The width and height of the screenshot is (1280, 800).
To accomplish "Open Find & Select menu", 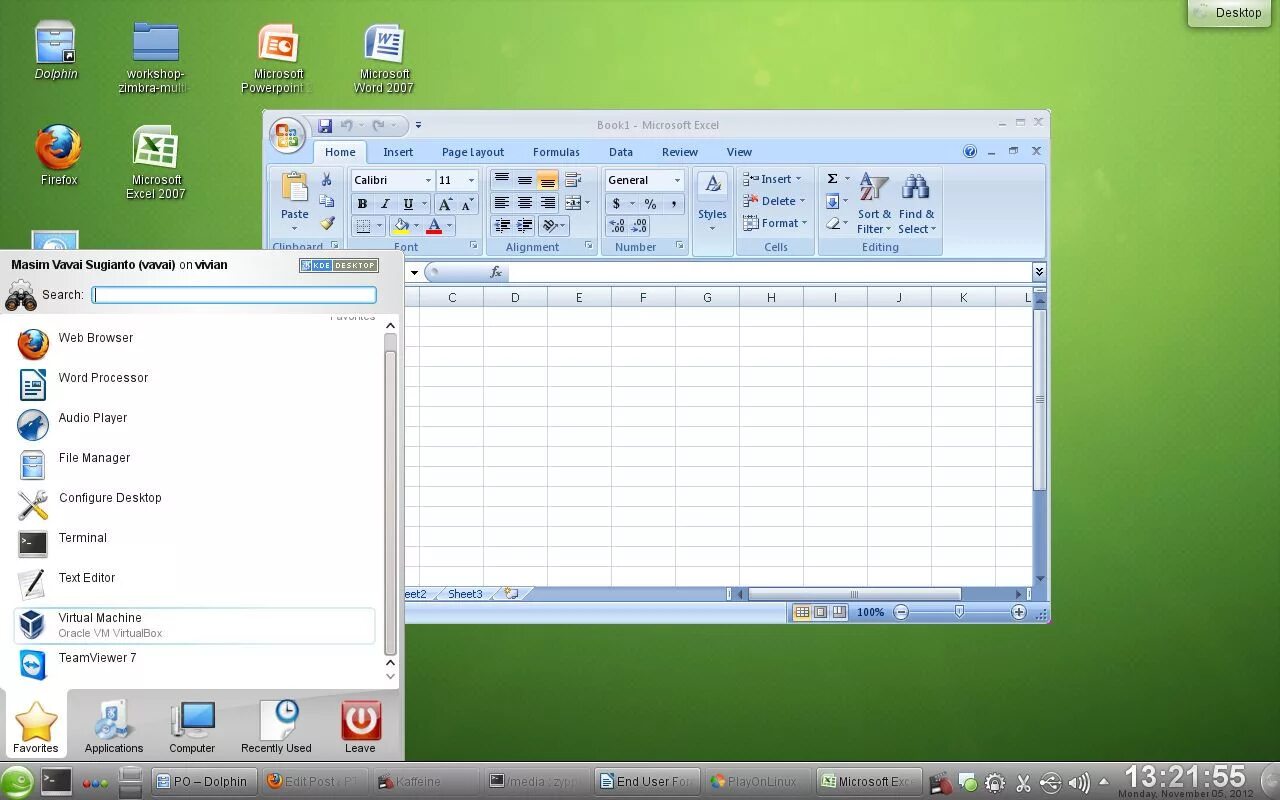I will click(x=916, y=205).
